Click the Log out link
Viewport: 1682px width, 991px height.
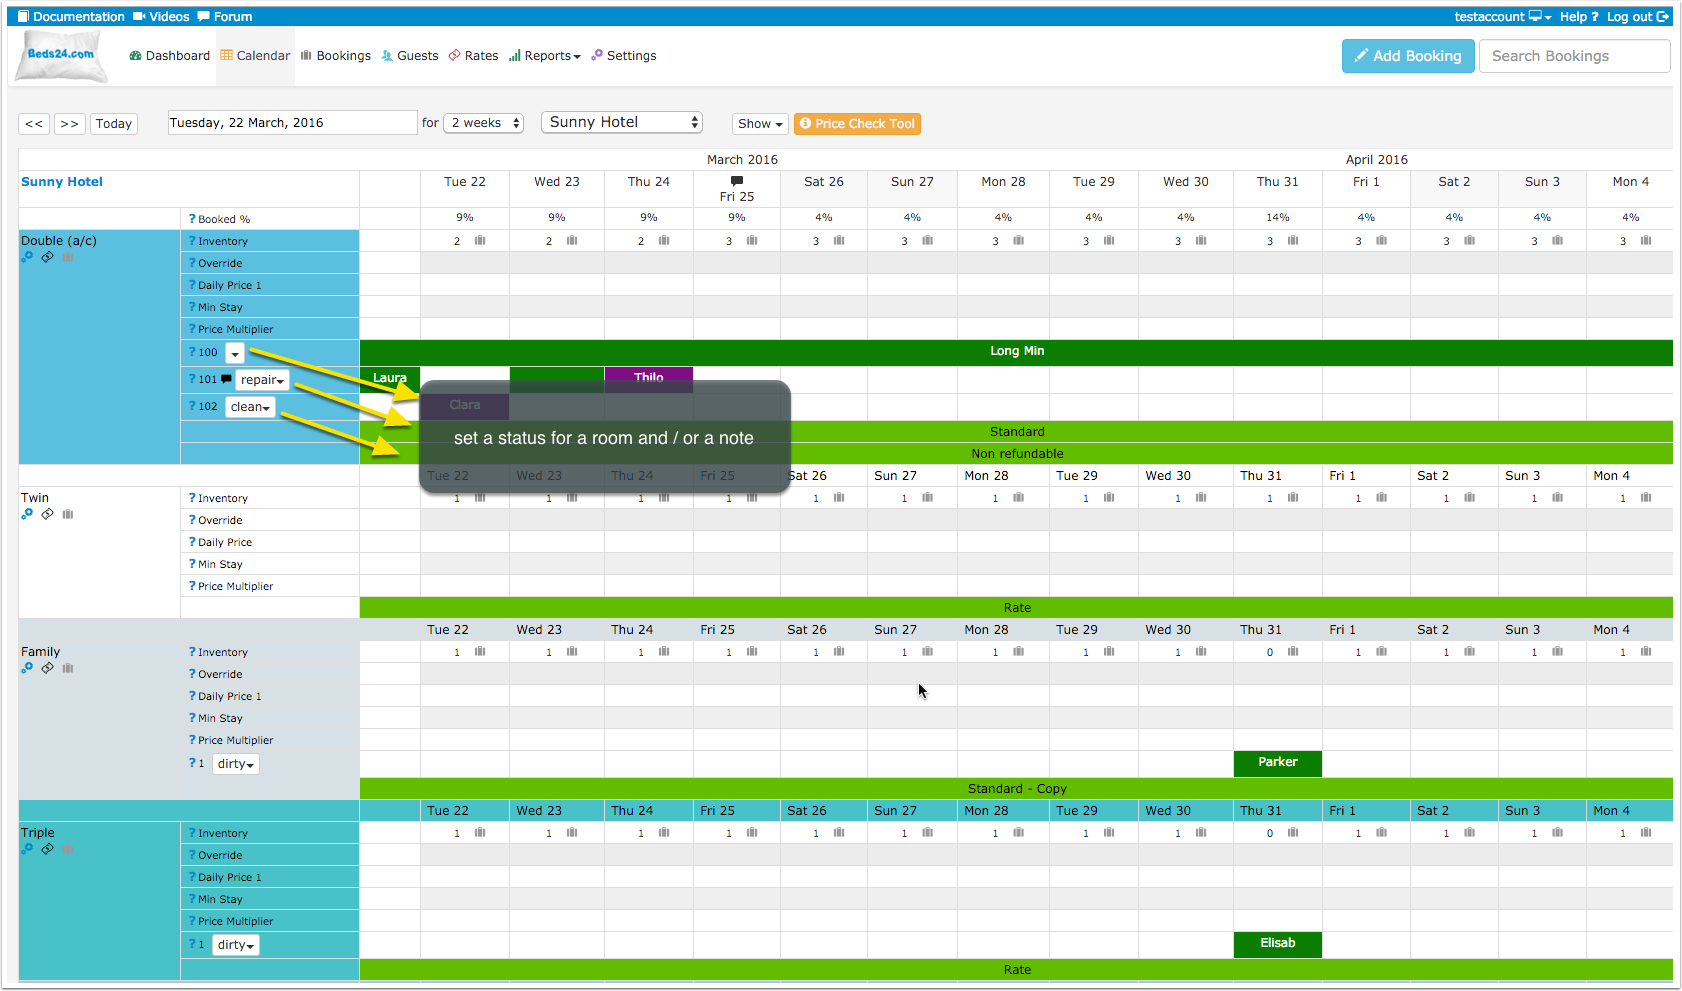point(1638,17)
